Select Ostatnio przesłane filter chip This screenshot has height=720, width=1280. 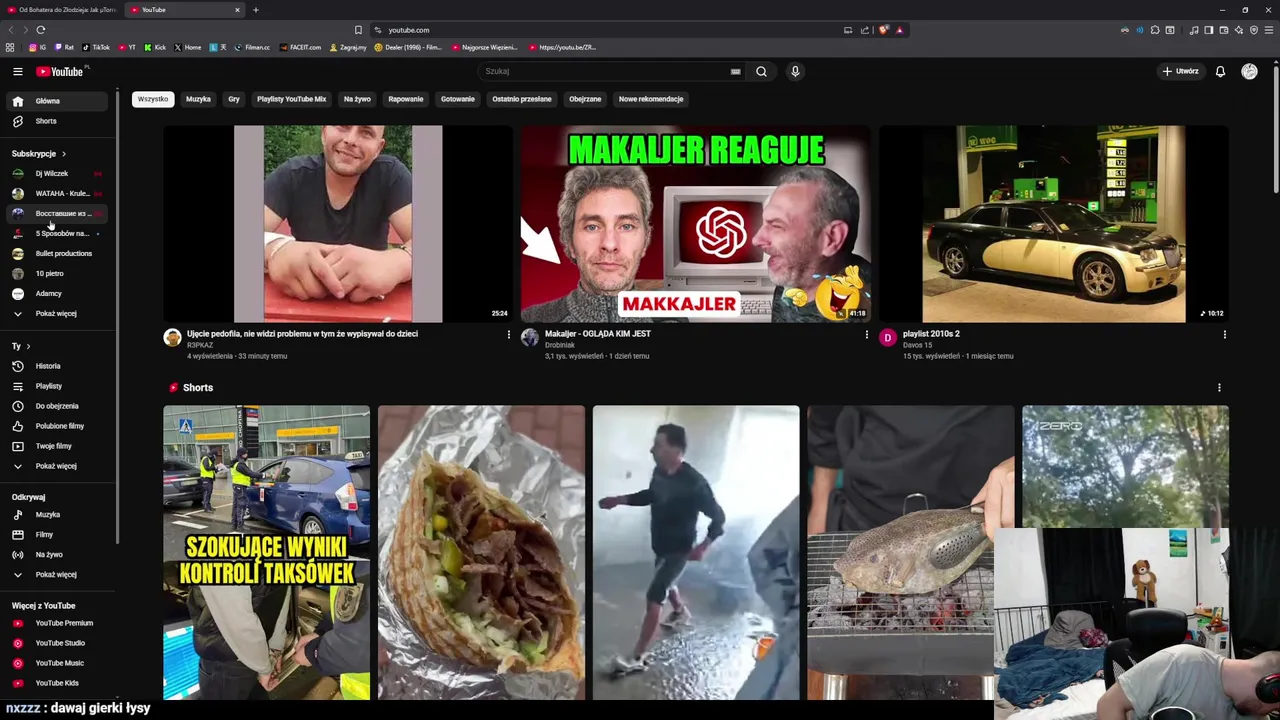[x=522, y=99]
